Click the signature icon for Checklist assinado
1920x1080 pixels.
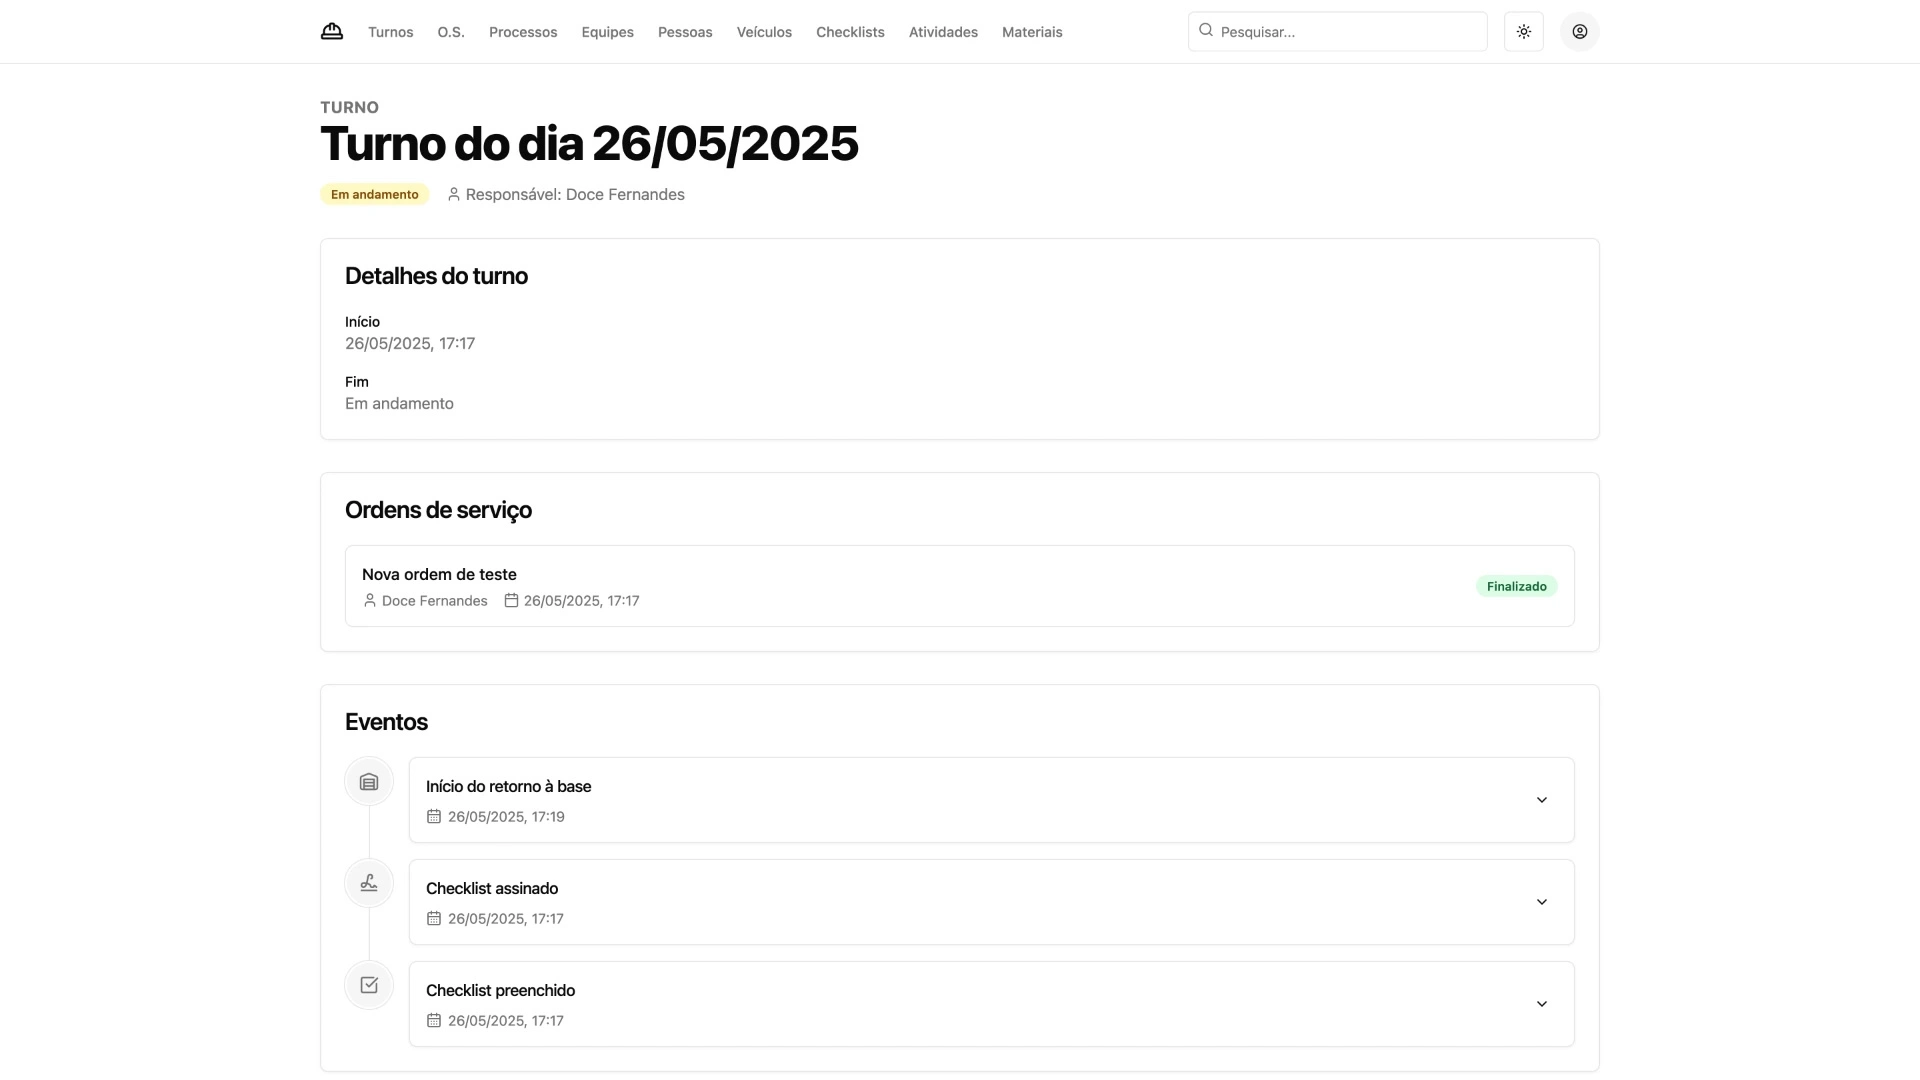point(369,883)
